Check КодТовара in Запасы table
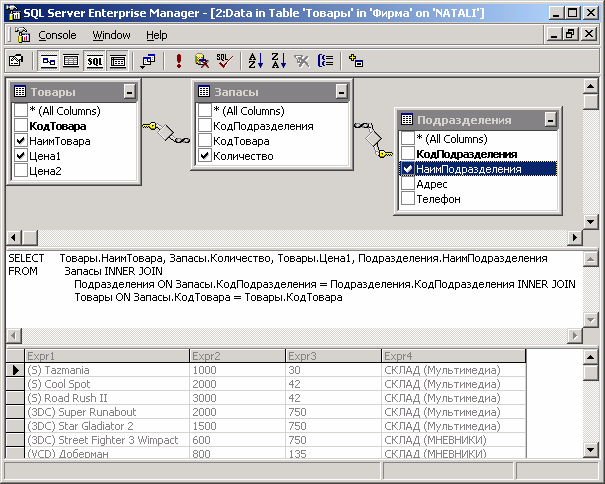The height and width of the screenshot is (484, 605). point(204,140)
